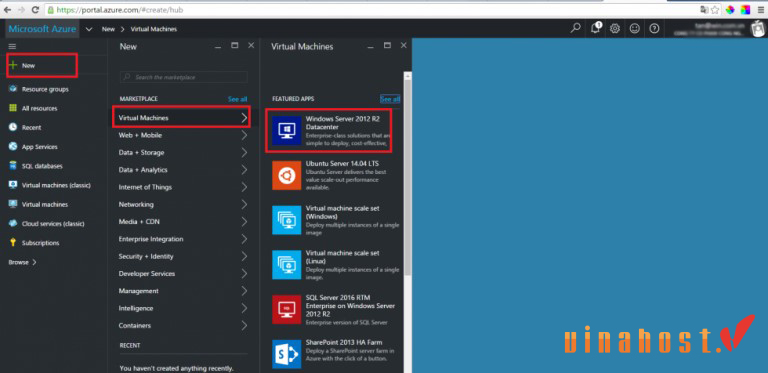Screen dimensions: 768x373
Task: Click the Virtual Machines breadcrumb
Action: click(x=154, y=29)
